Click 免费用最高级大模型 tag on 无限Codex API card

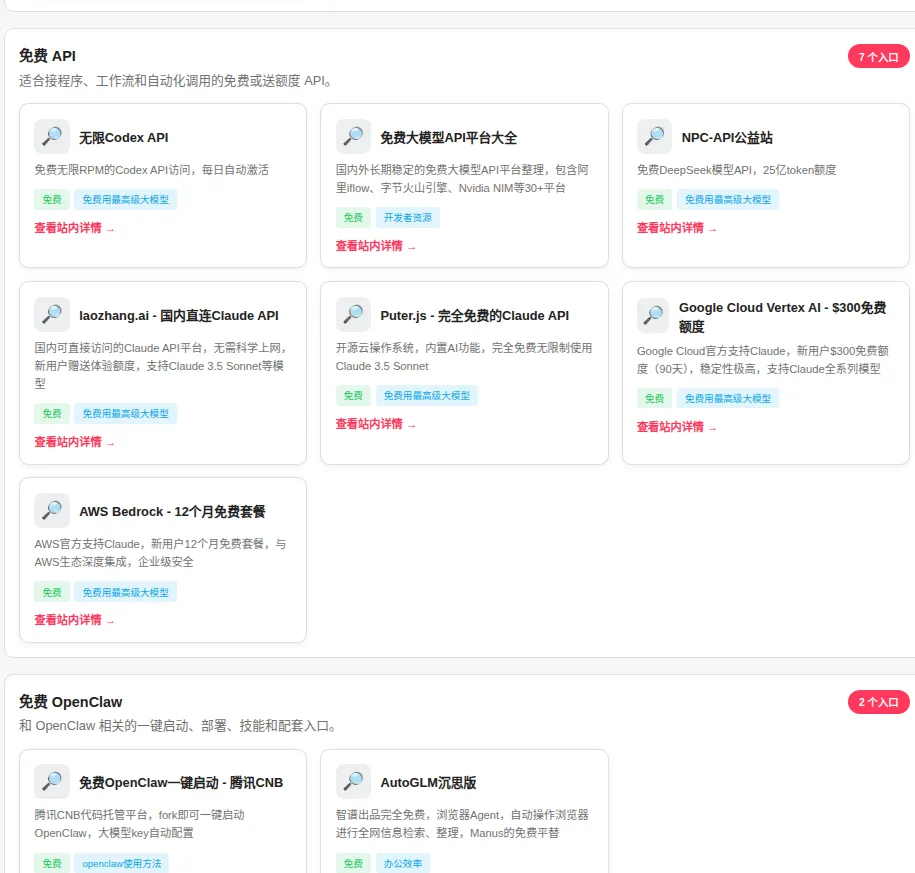(x=125, y=200)
